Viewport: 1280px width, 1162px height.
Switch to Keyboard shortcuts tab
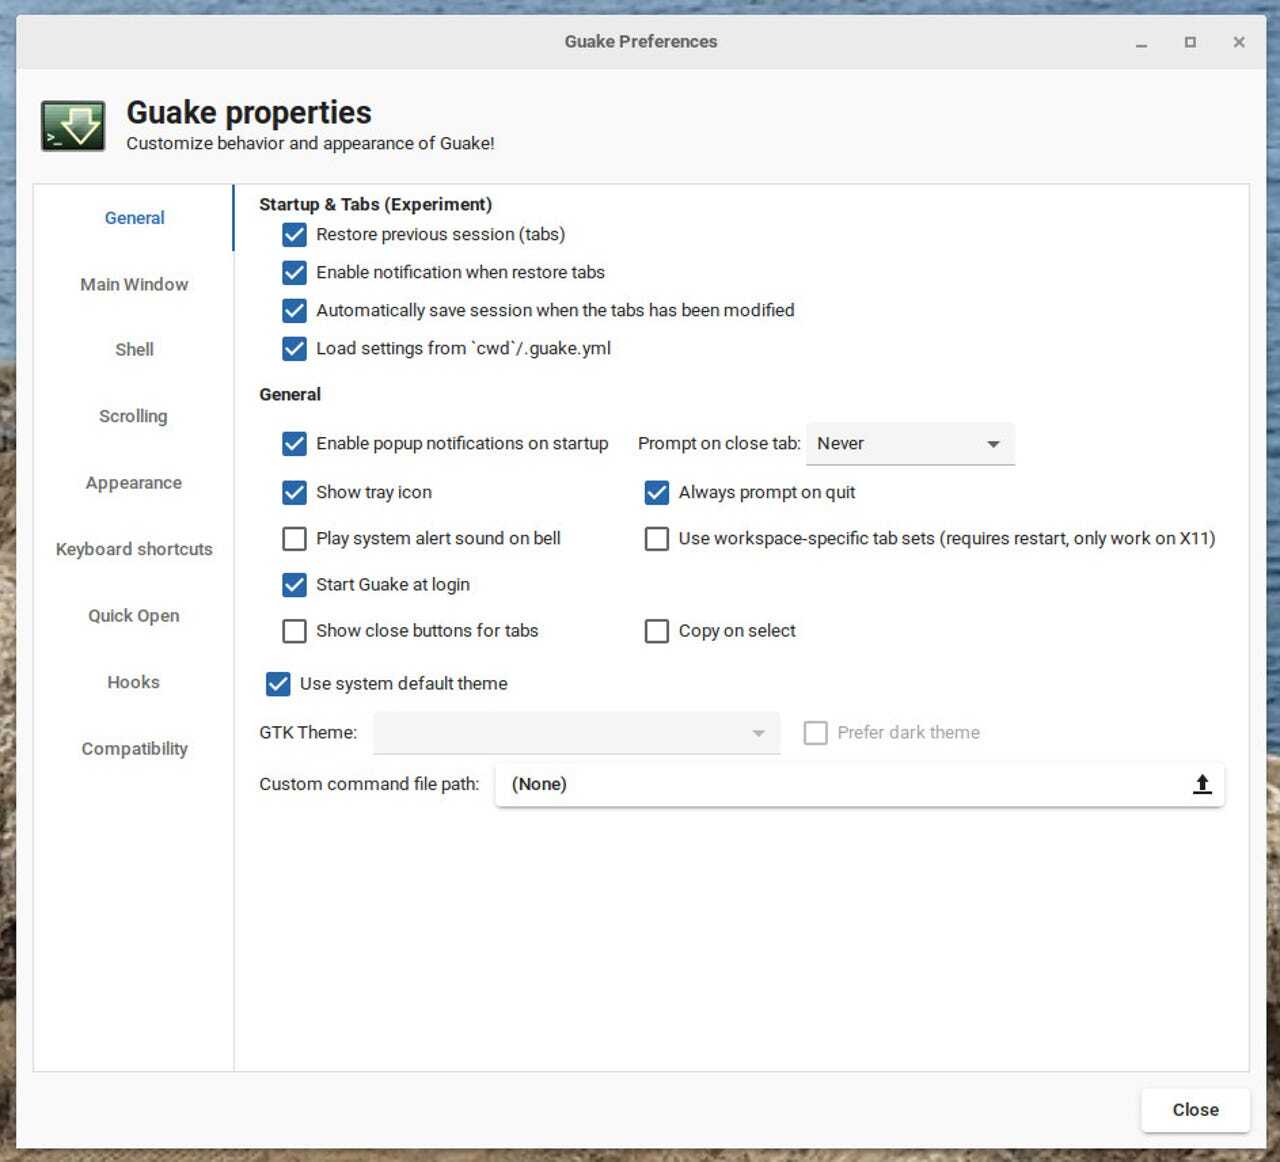coord(134,550)
